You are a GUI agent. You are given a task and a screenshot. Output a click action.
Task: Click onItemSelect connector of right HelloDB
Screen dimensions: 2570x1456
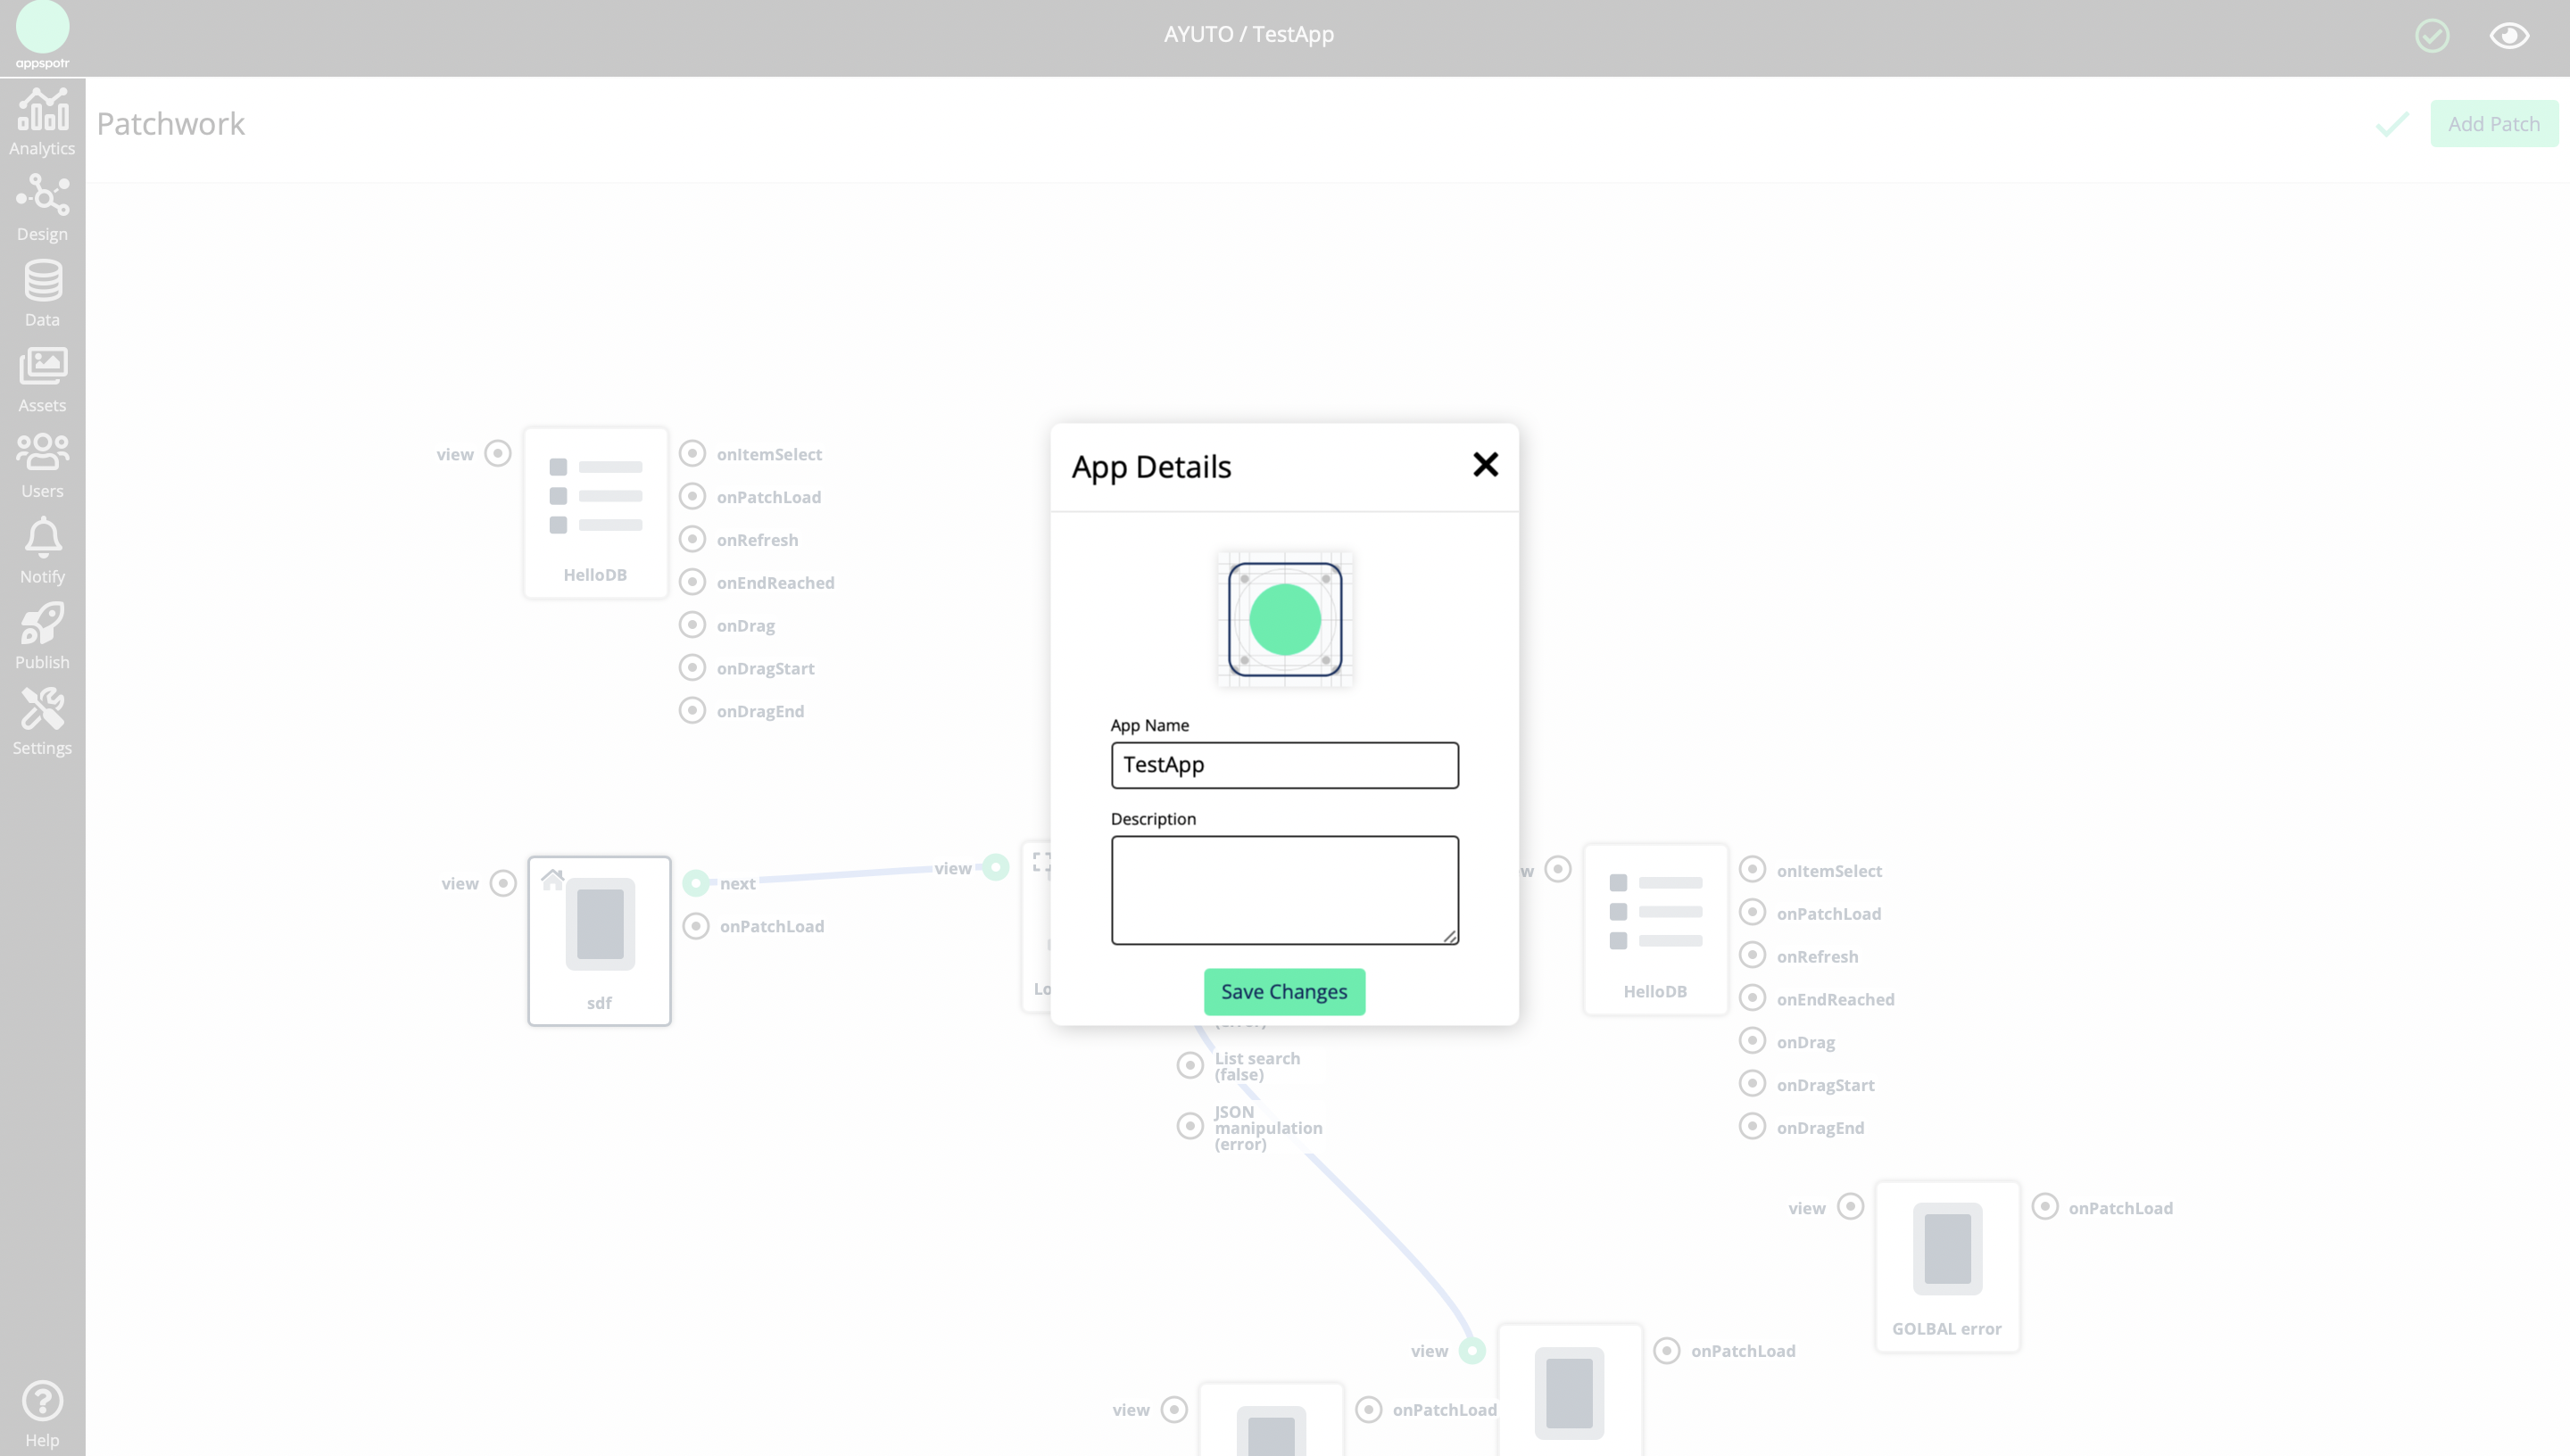1752,870
